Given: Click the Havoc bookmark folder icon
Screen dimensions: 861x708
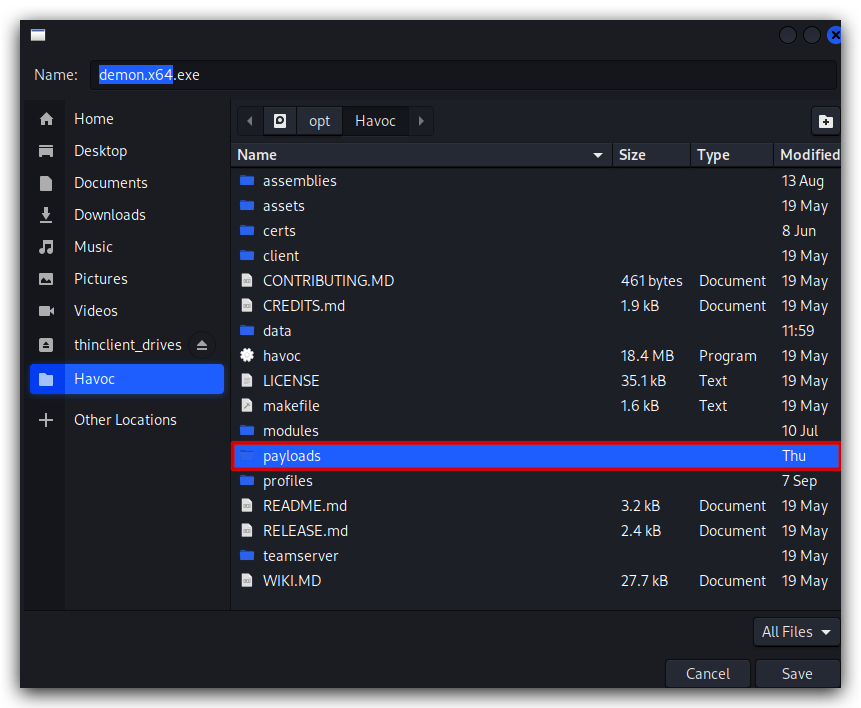Looking at the screenshot, I should tap(46, 379).
